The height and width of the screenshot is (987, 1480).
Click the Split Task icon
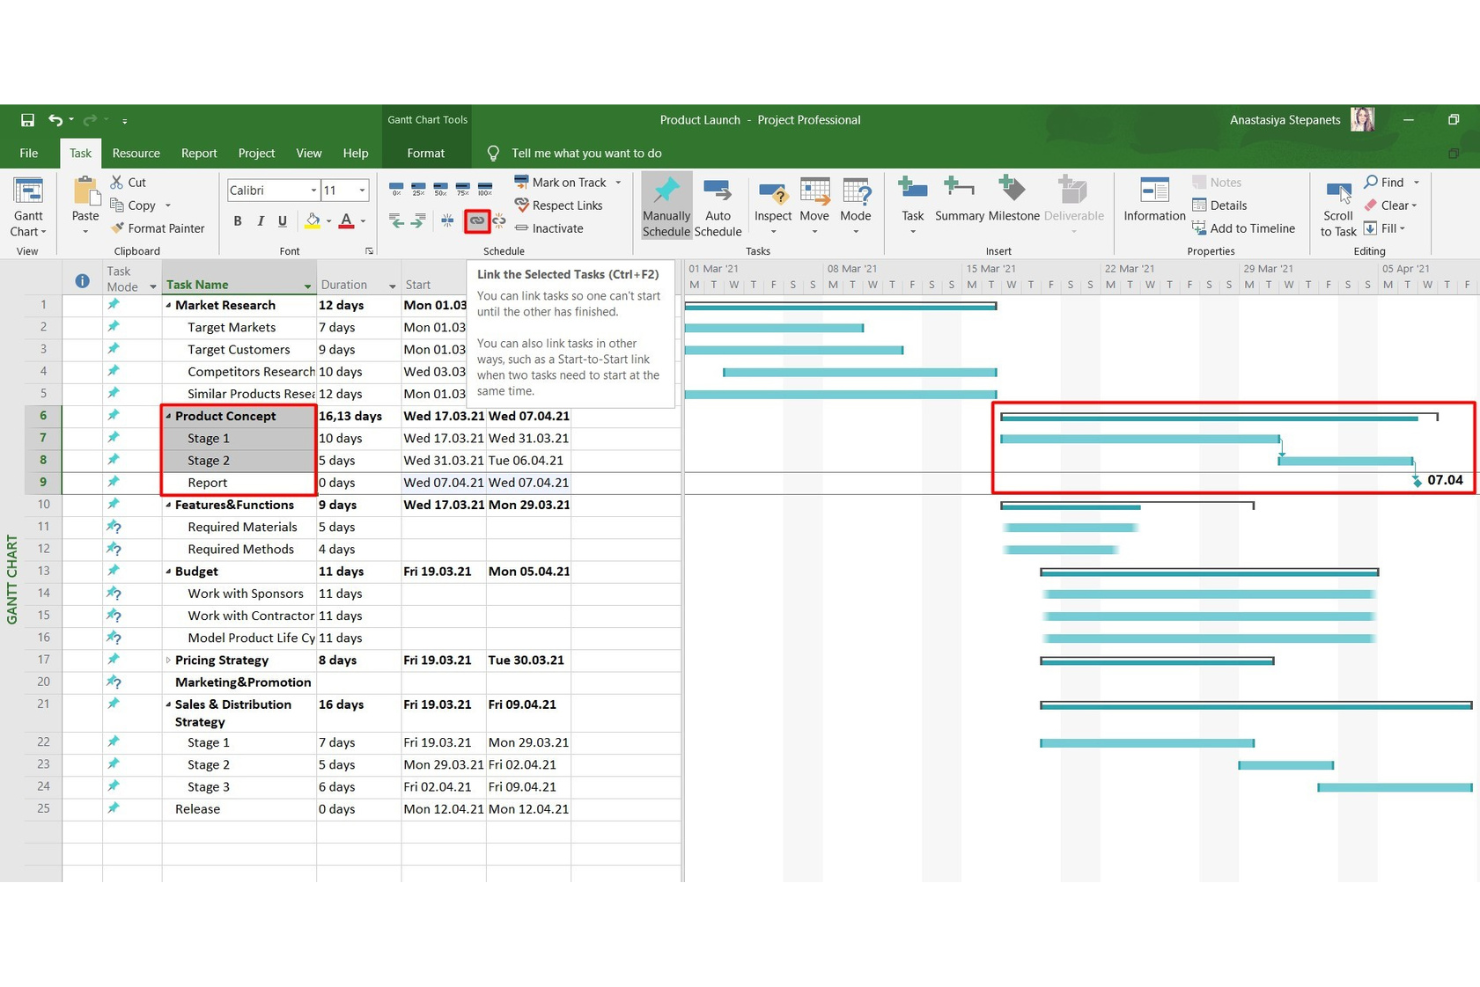(447, 220)
